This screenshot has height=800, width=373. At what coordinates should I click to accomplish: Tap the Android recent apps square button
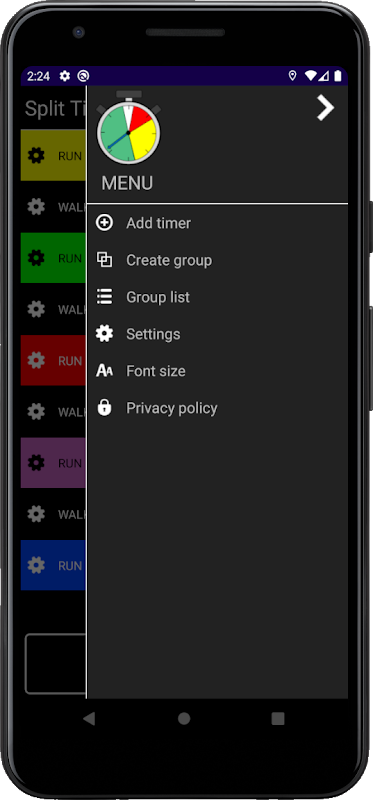(278, 718)
